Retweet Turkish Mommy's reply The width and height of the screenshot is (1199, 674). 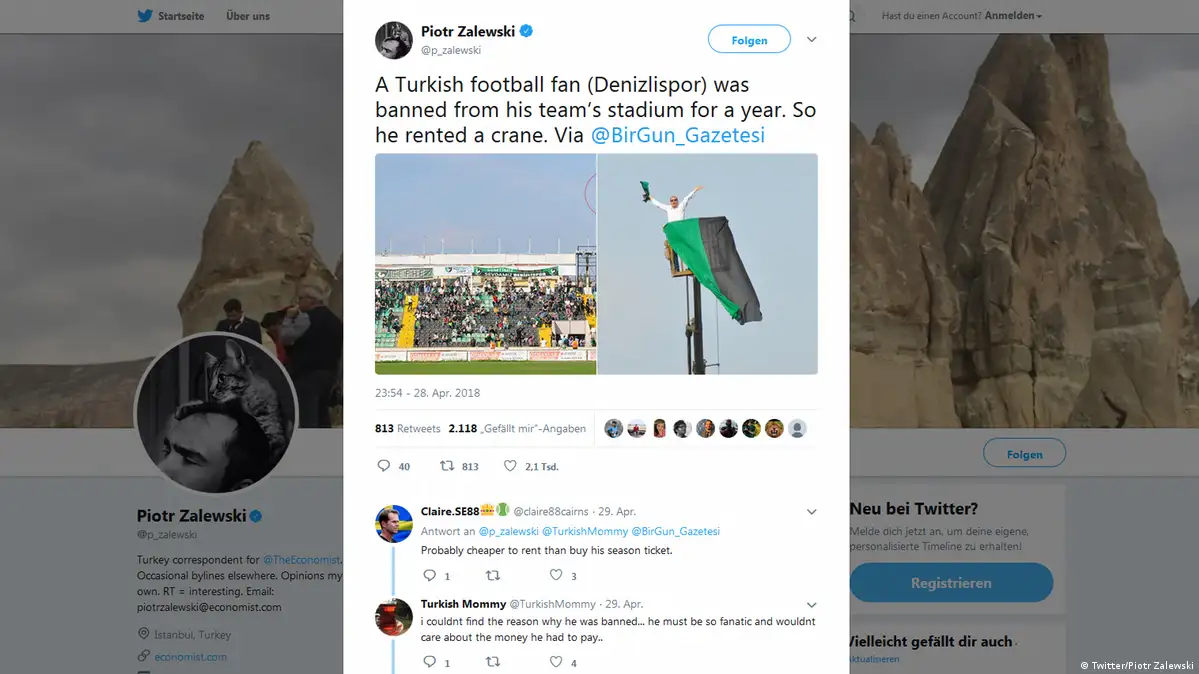[x=492, y=662]
